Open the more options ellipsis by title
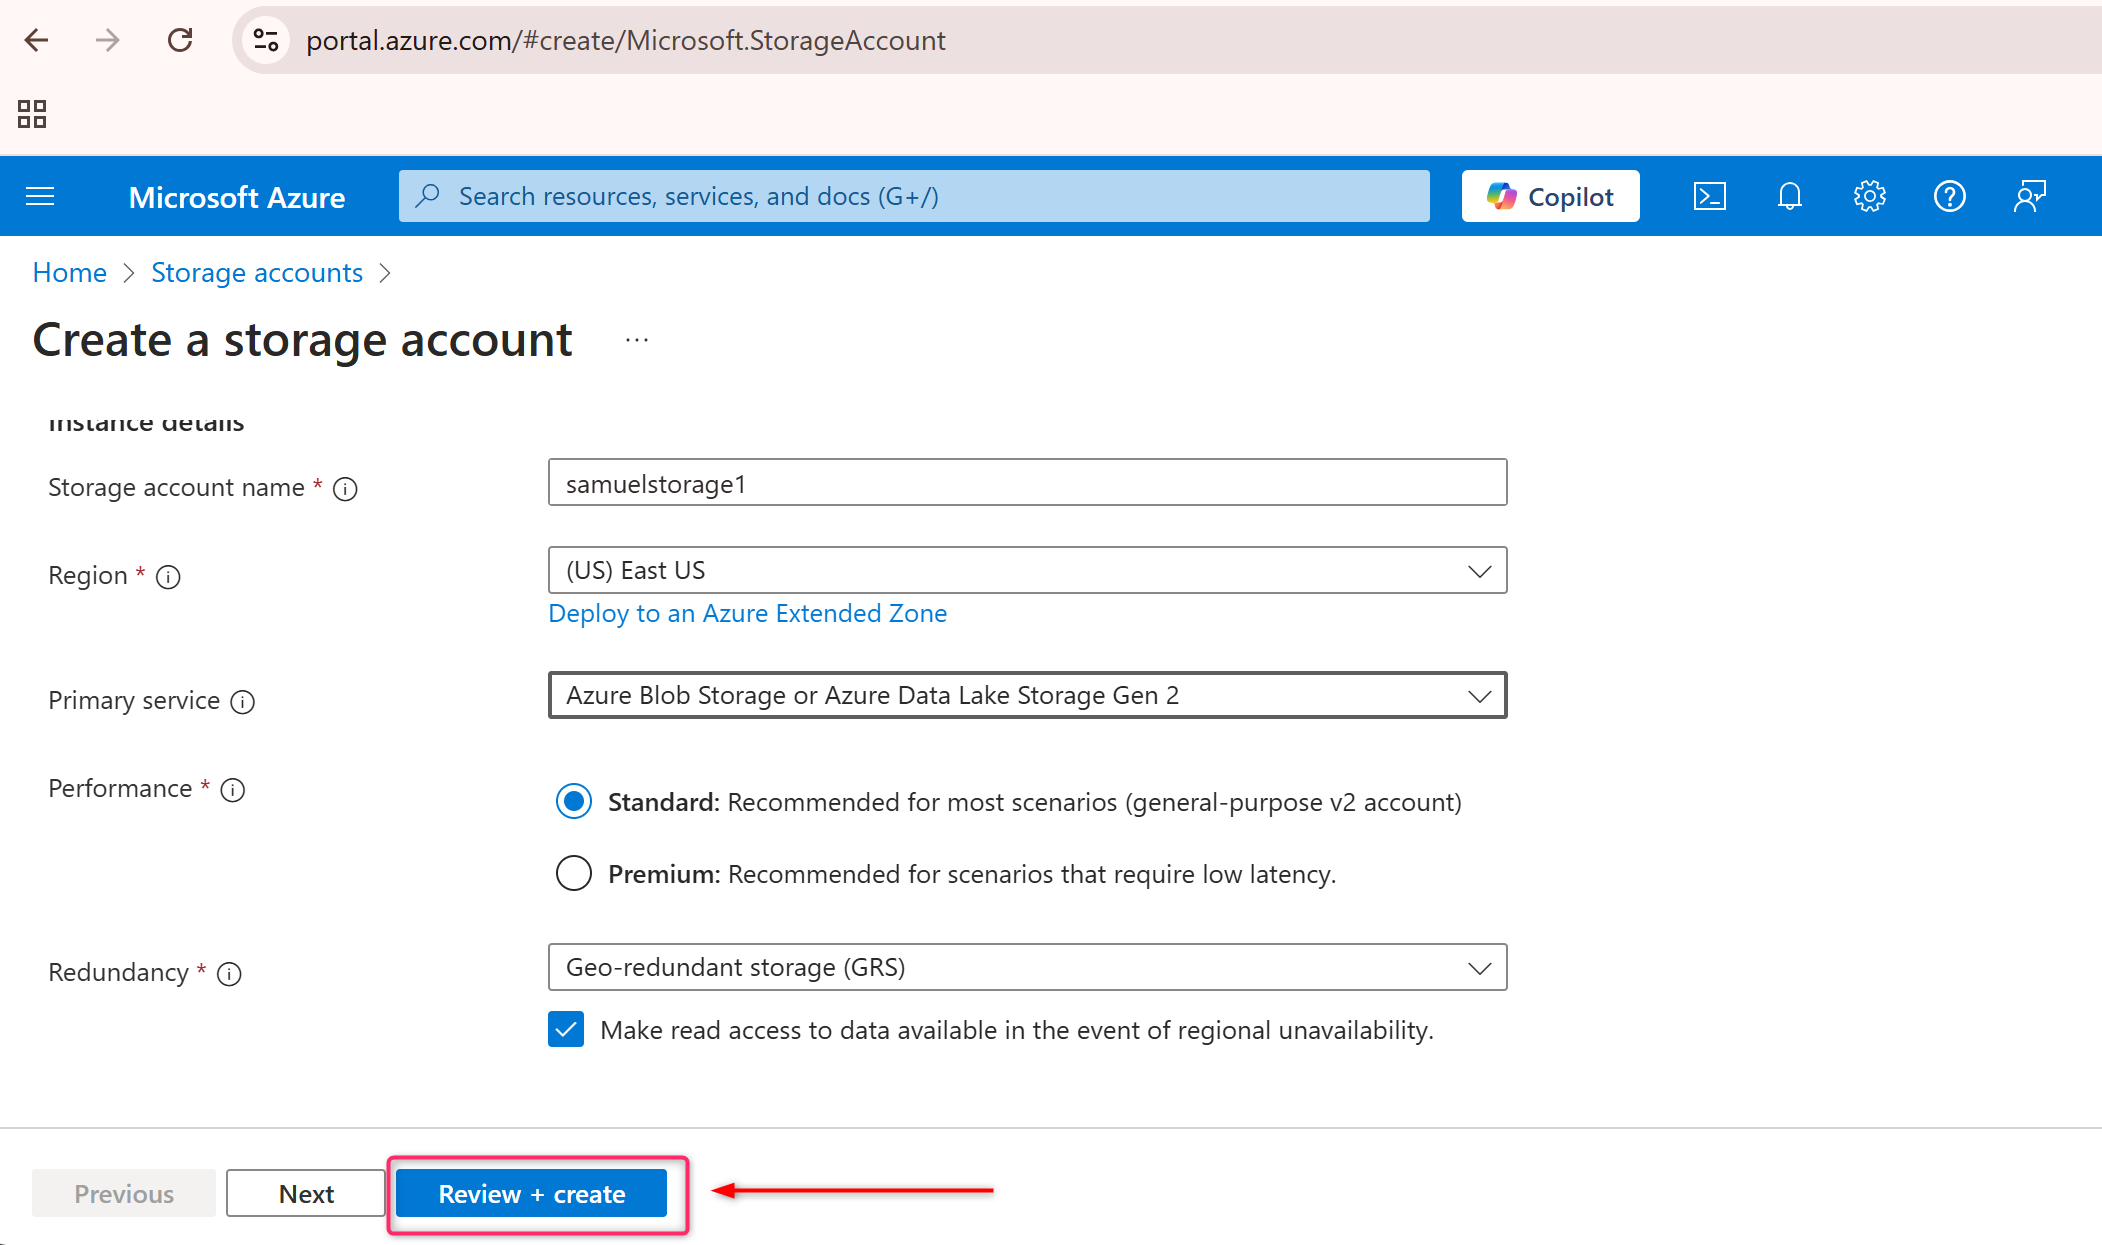Image resolution: width=2102 pixels, height=1245 pixels. coord(637,340)
